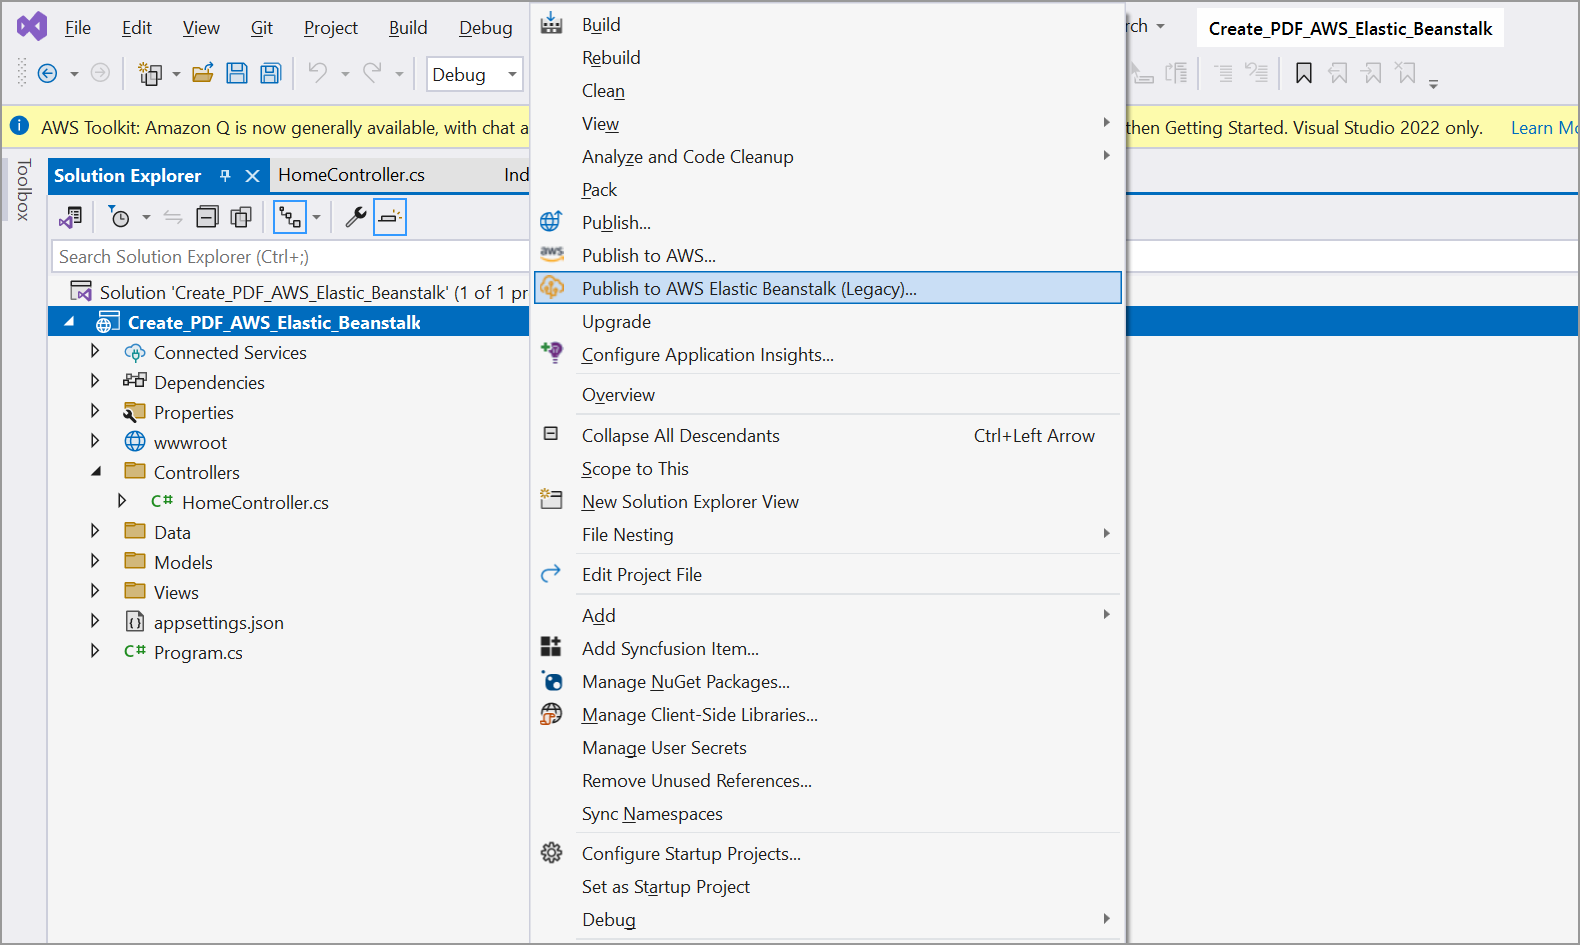The height and width of the screenshot is (945, 1580).
Task: Open the Add submenu
Action: [828, 615]
